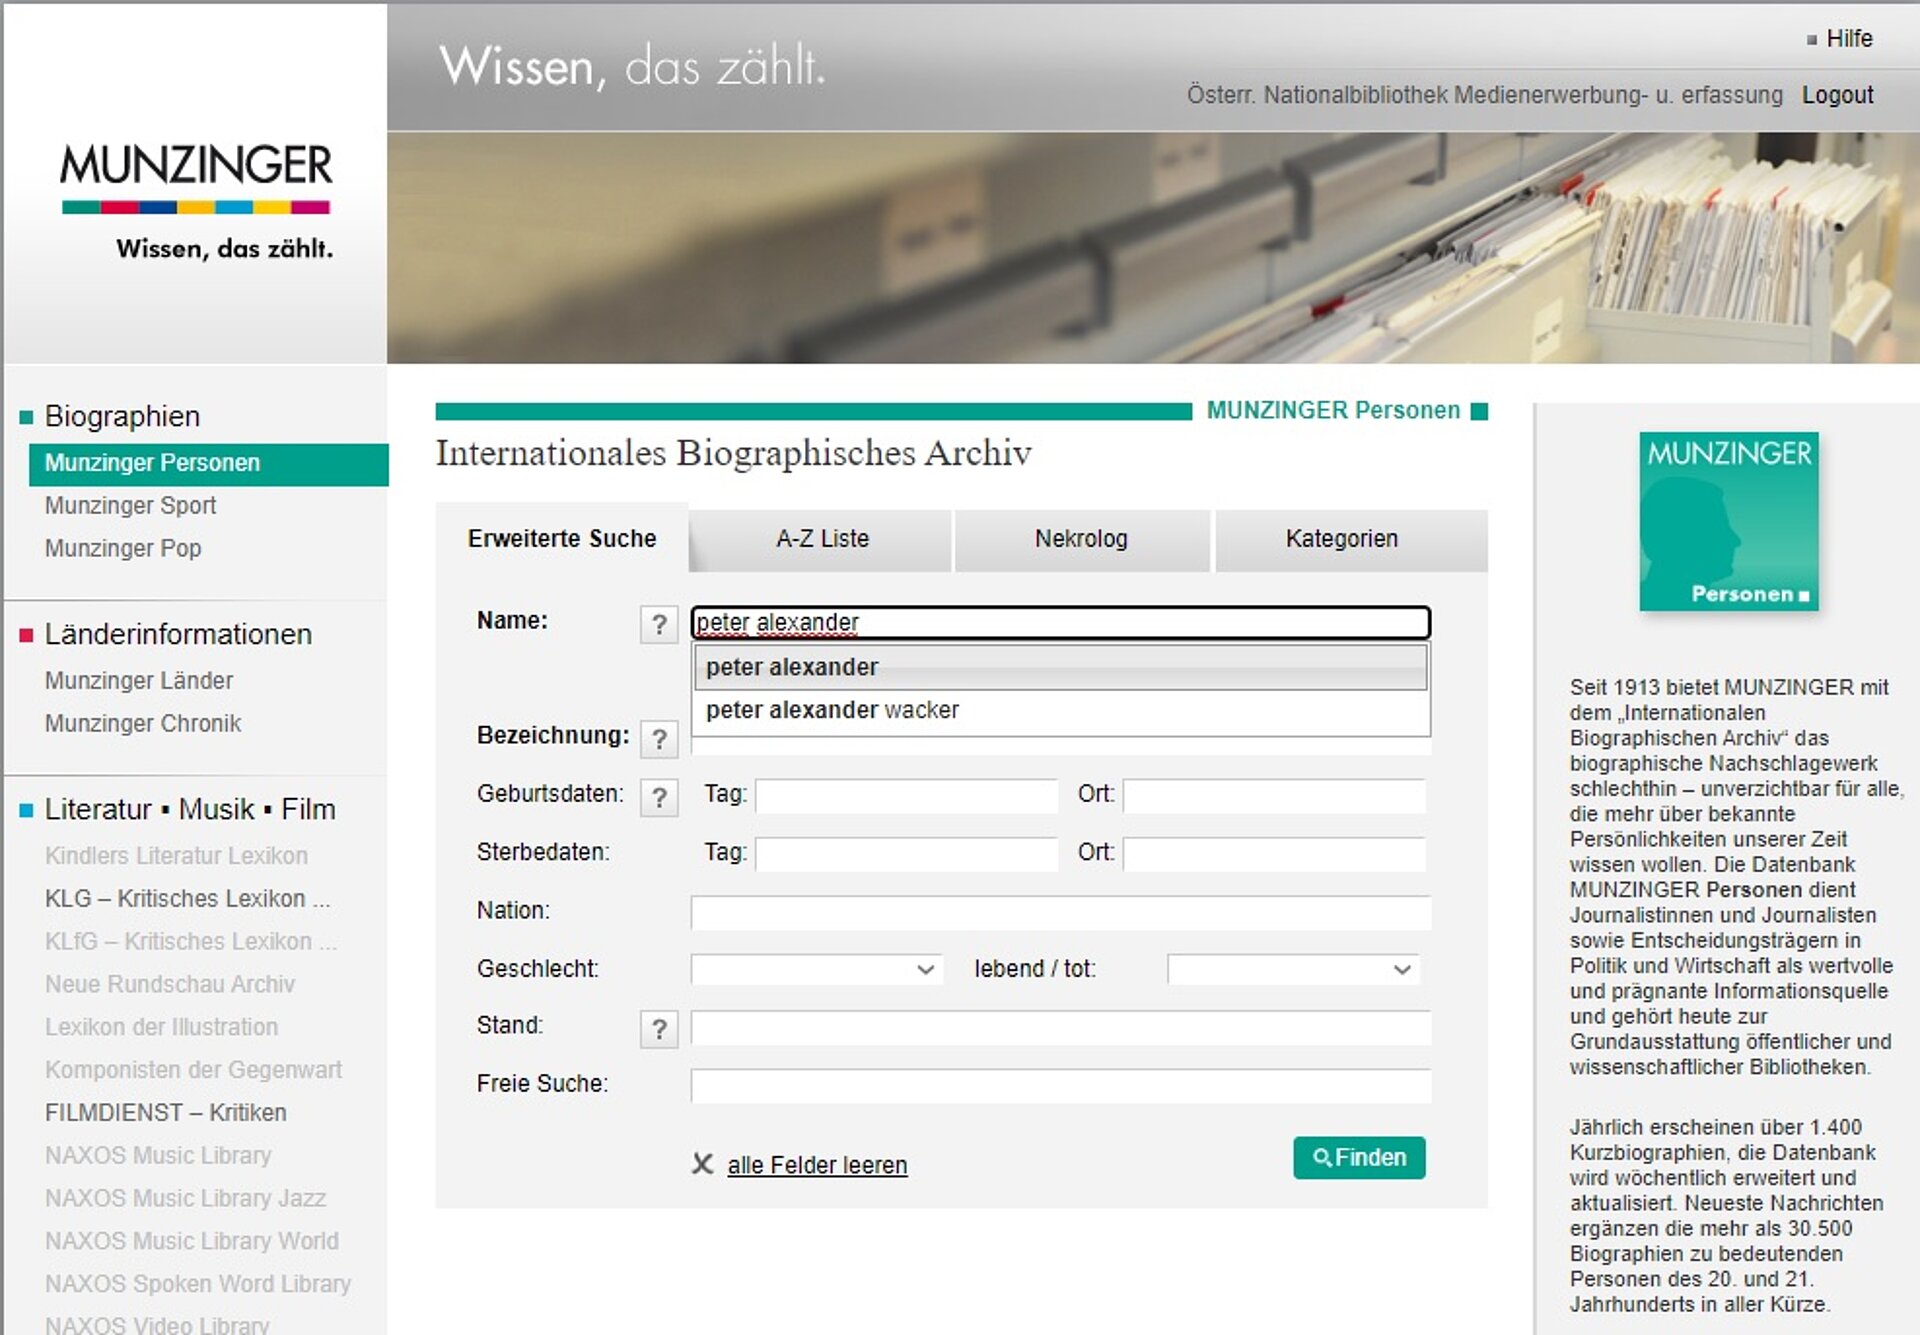The height and width of the screenshot is (1335, 1920).
Task: Click the 'MUNZINGER Personen' green heading
Action: (1333, 410)
